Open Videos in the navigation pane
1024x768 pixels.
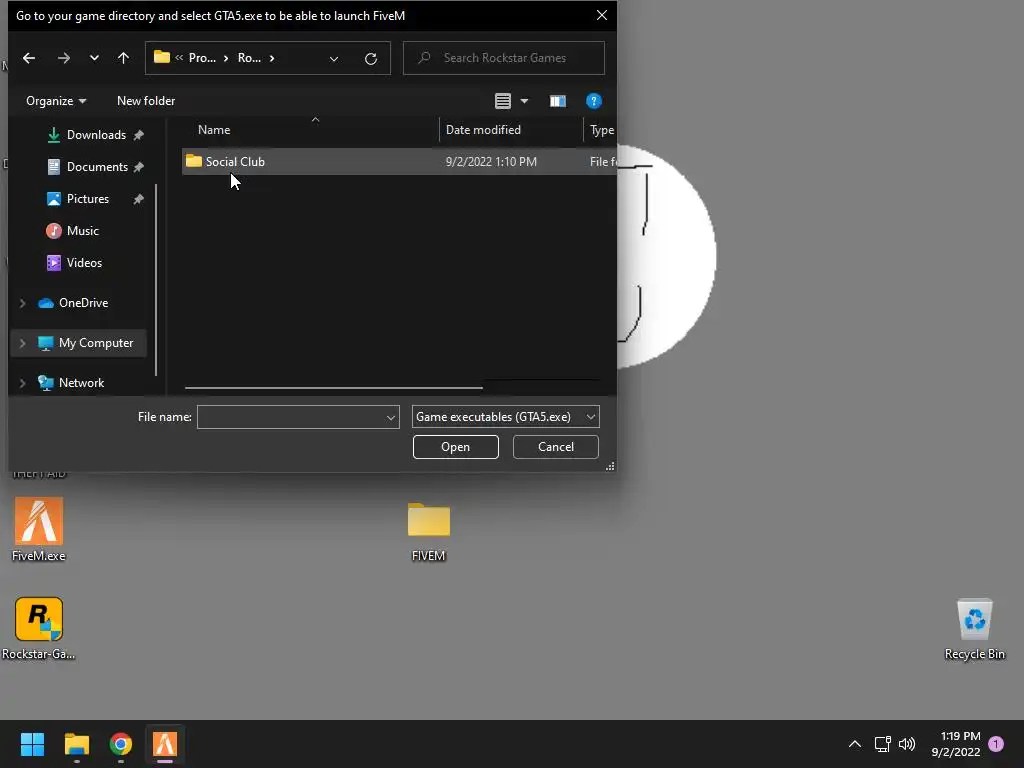click(84, 263)
